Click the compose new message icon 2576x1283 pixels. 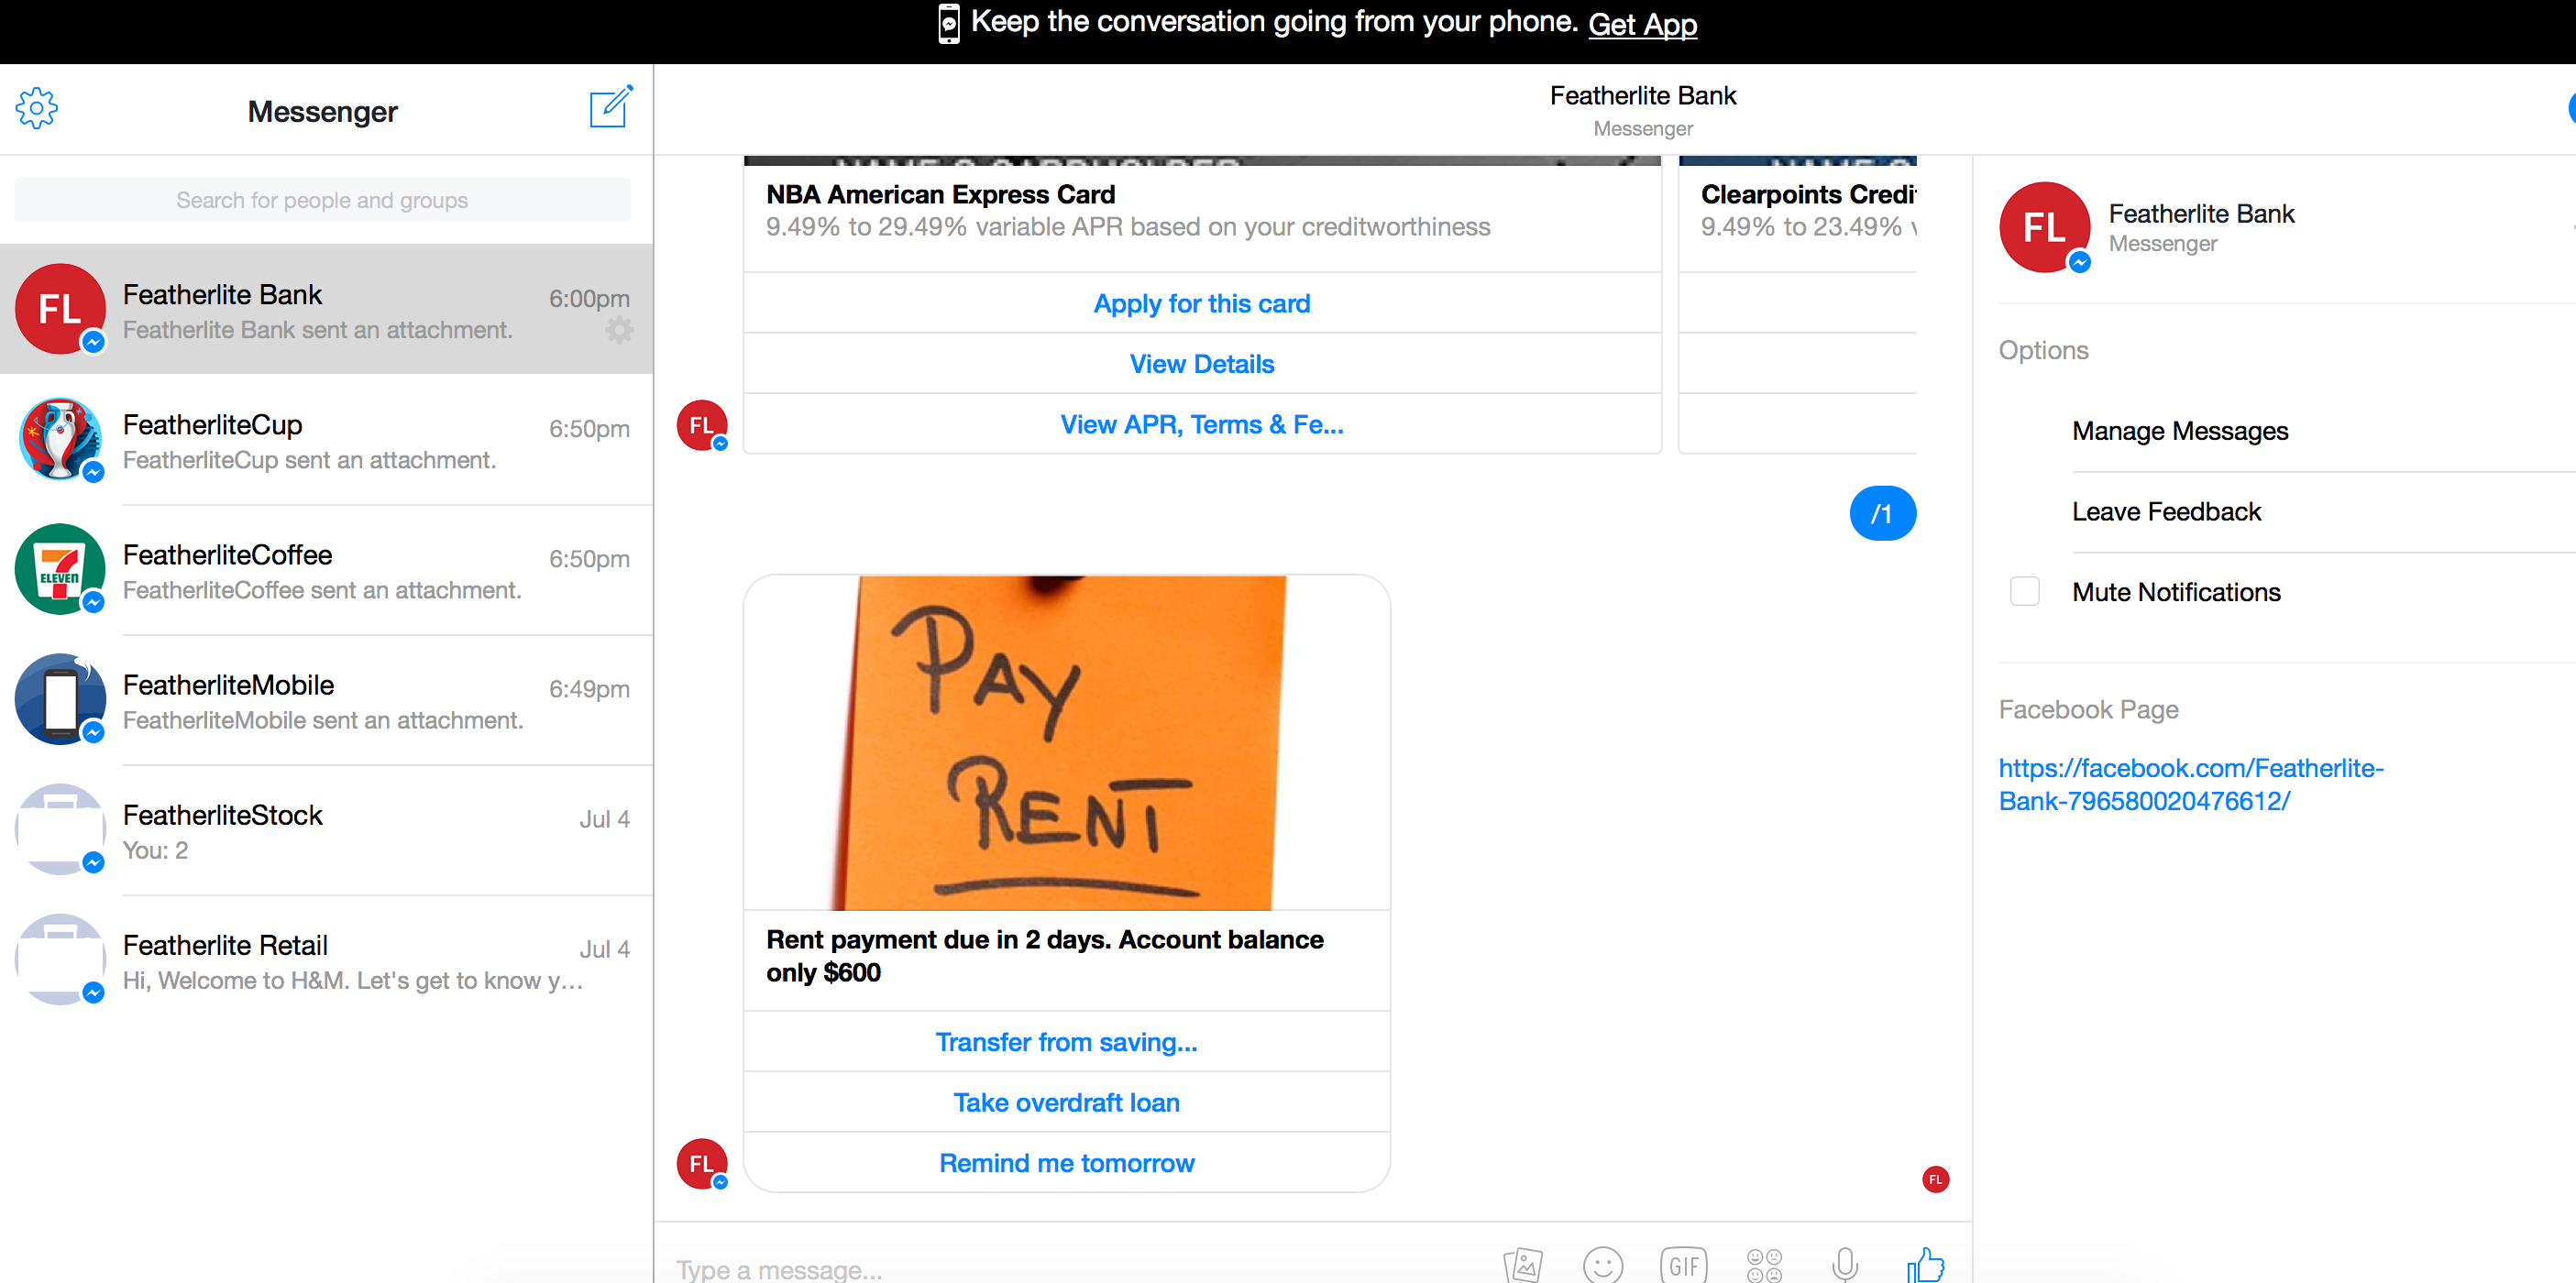pos(610,107)
